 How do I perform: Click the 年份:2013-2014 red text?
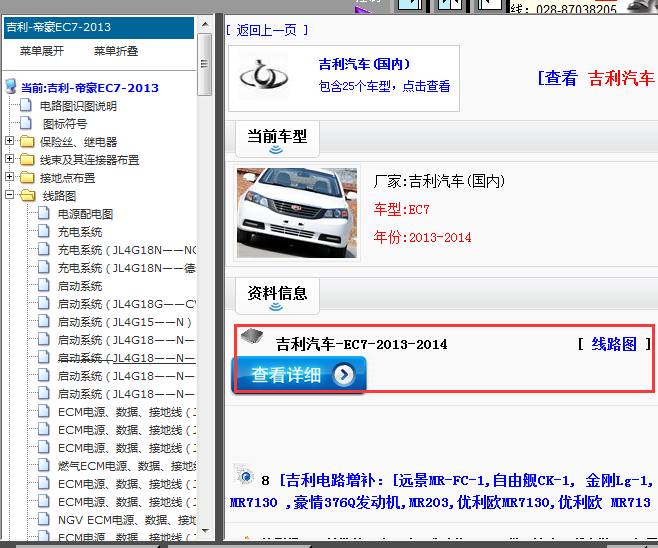coord(423,237)
